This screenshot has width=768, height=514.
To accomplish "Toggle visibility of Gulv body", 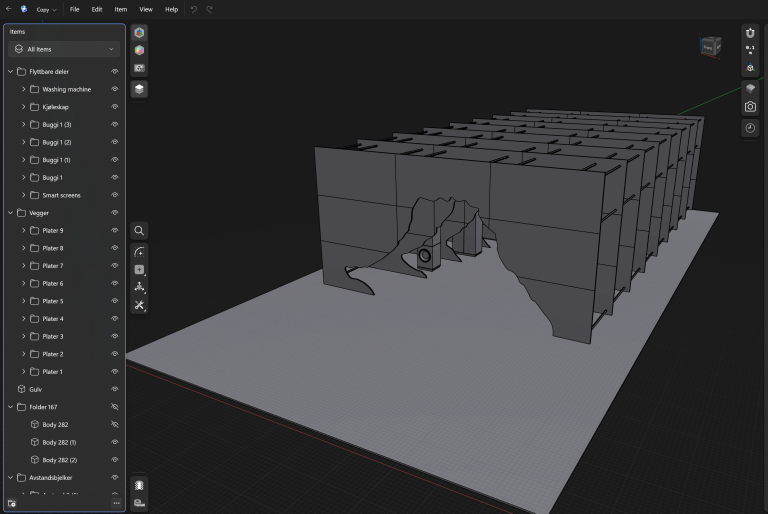I will [115, 389].
